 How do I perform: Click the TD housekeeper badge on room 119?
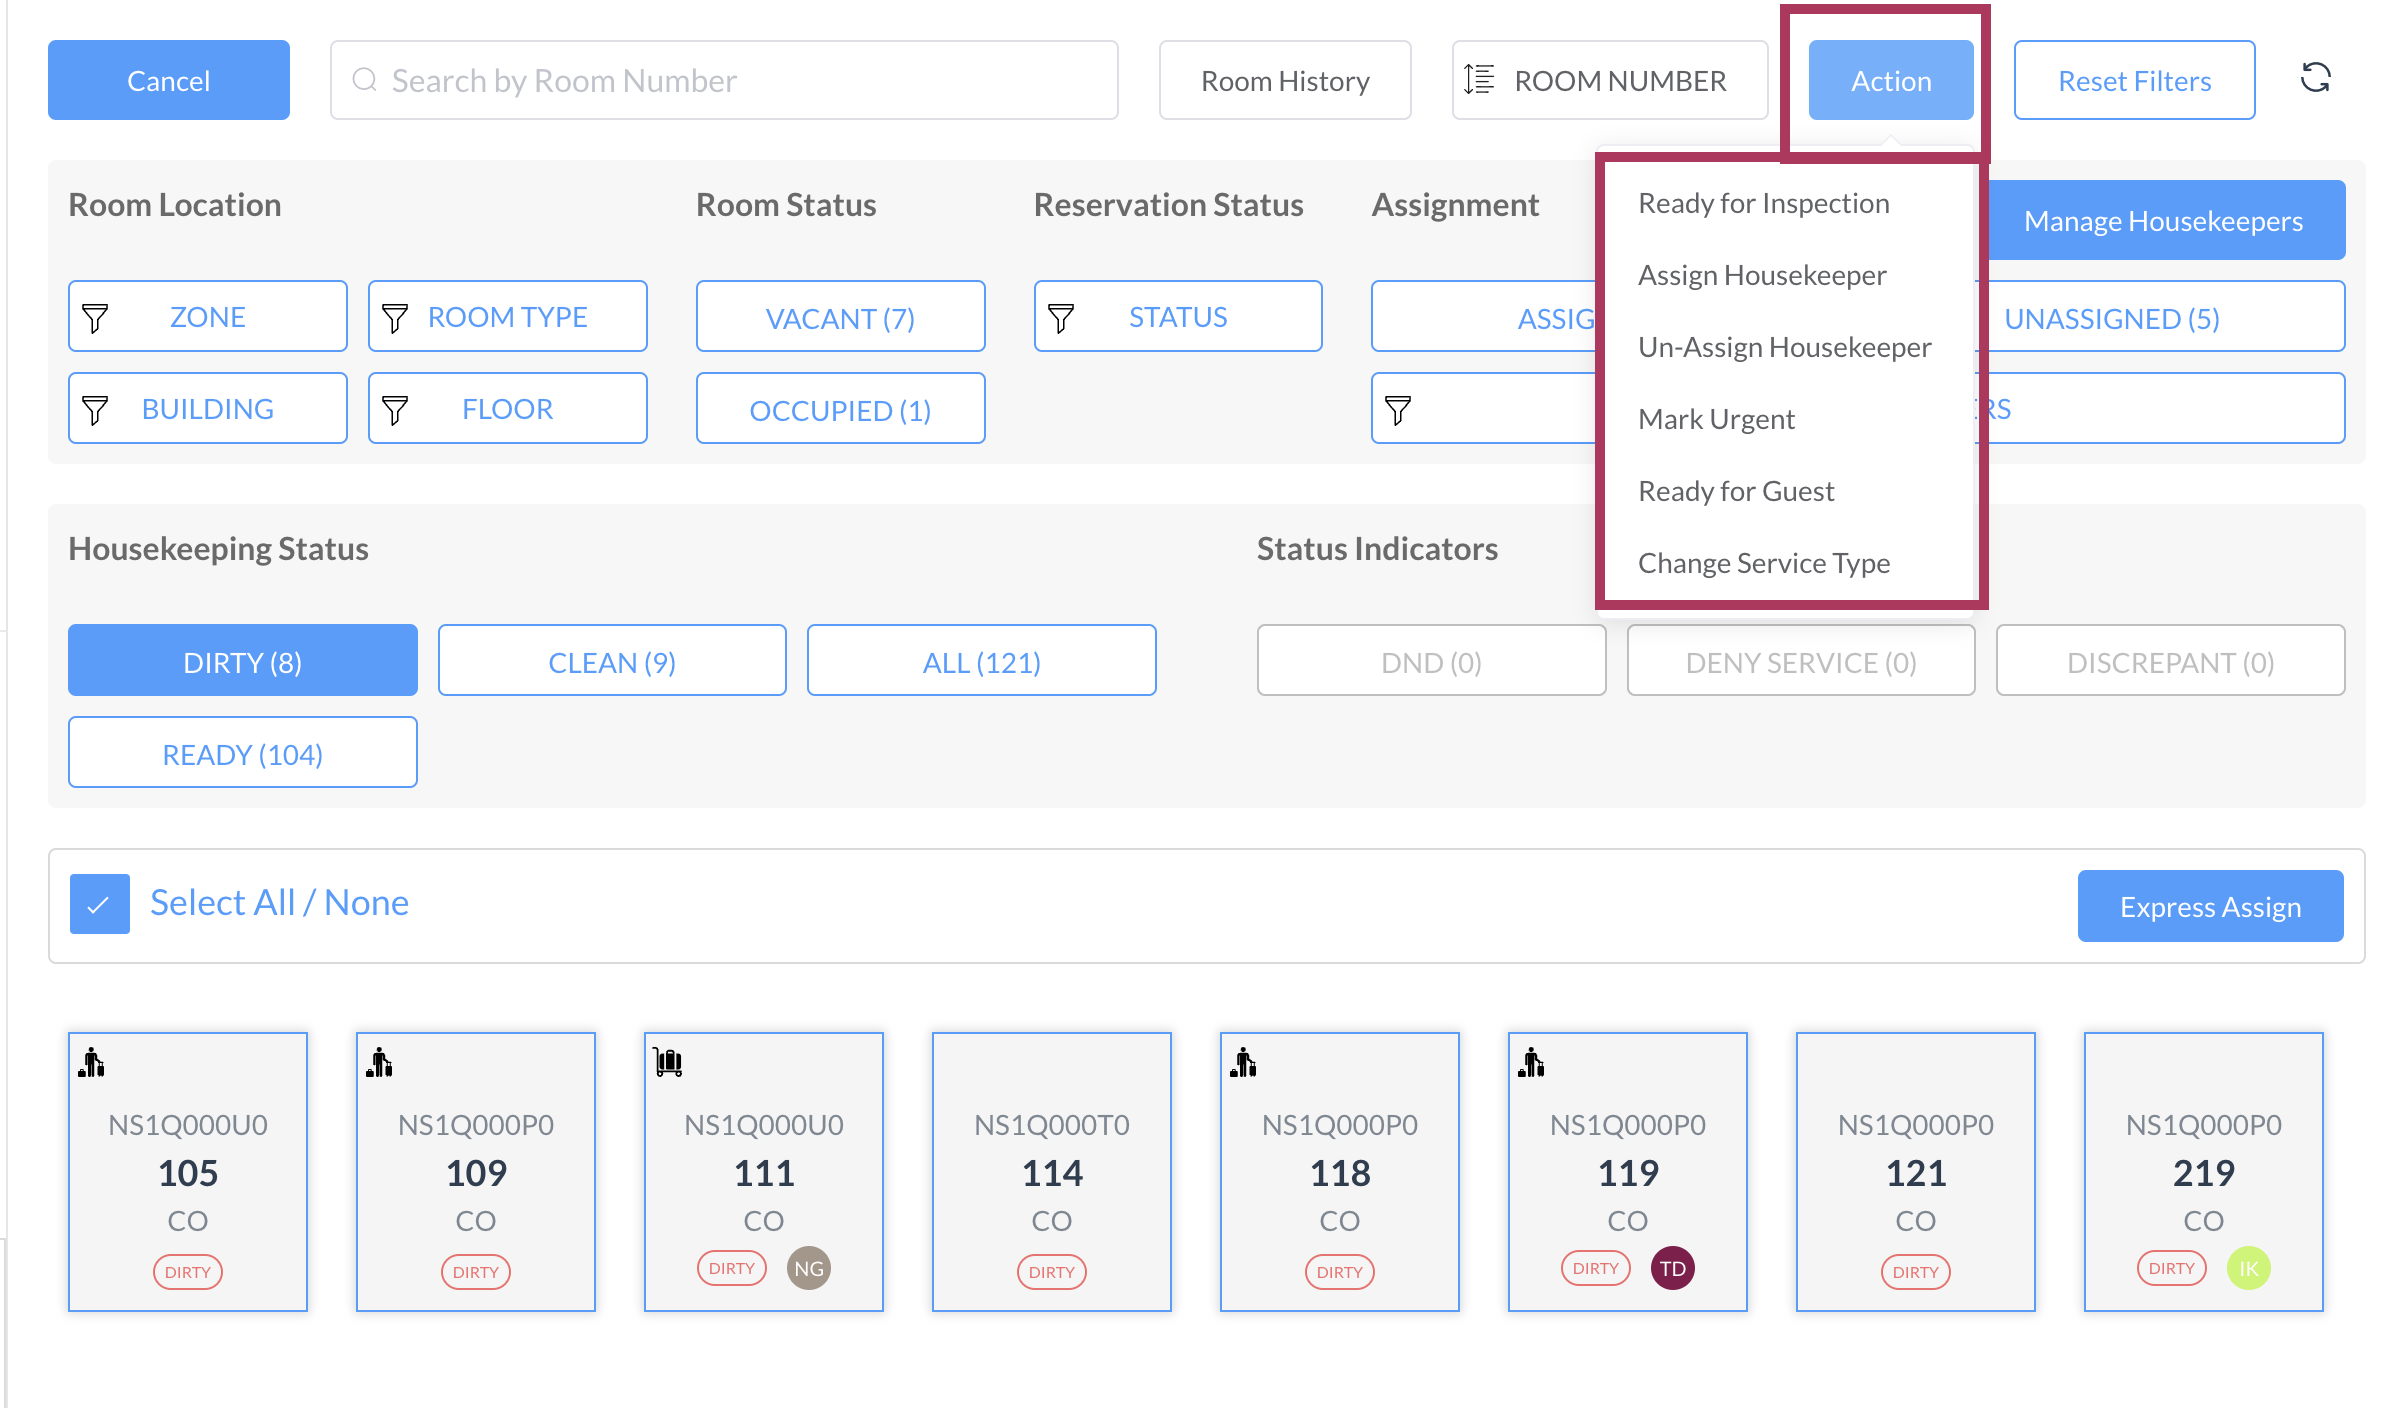tap(1672, 1269)
